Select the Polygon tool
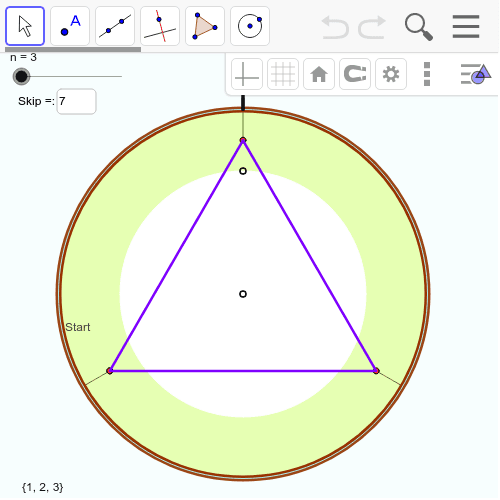This screenshot has width=500, height=500. click(x=205, y=26)
